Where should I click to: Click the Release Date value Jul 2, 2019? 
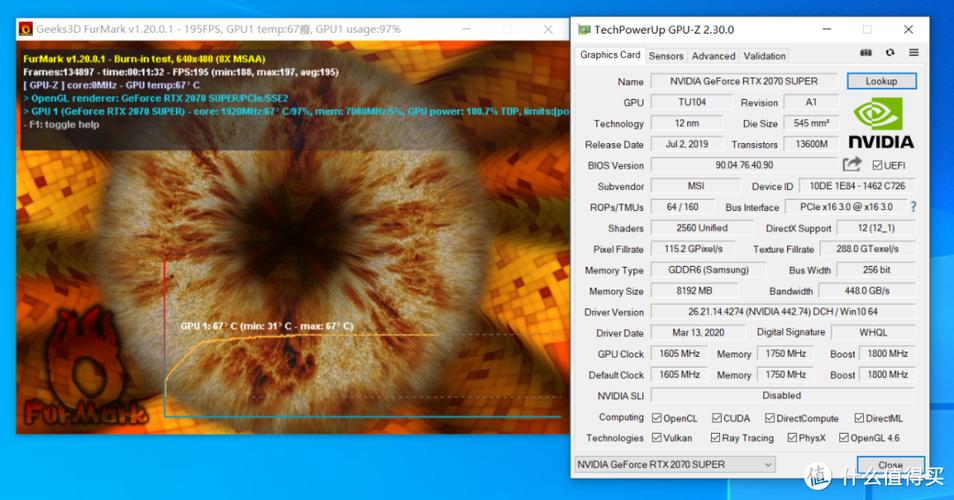[x=687, y=144]
